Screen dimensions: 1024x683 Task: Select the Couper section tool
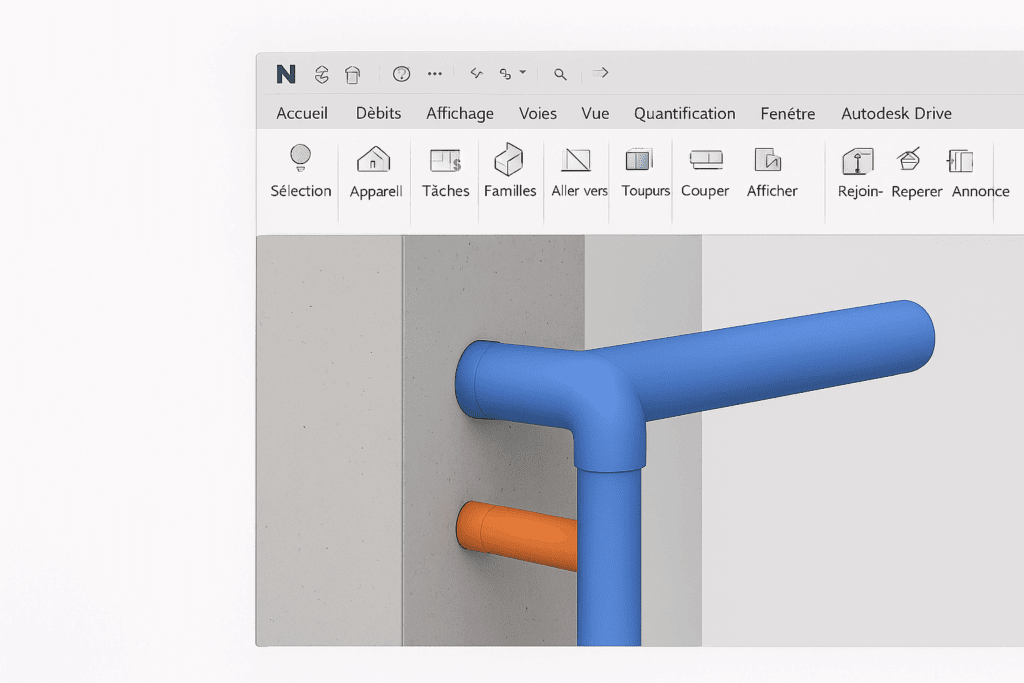pyautogui.click(x=705, y=159)
